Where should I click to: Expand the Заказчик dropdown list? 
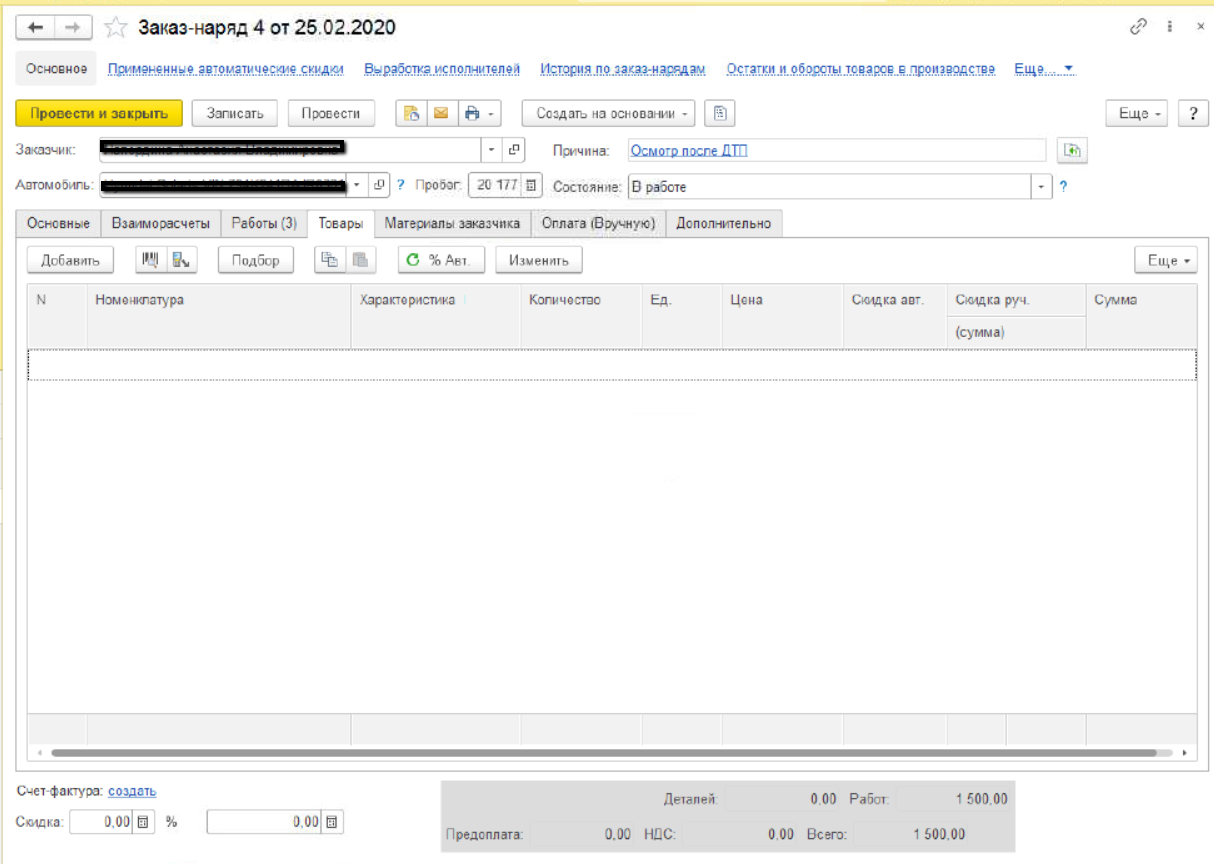click(x=492, y=150)
